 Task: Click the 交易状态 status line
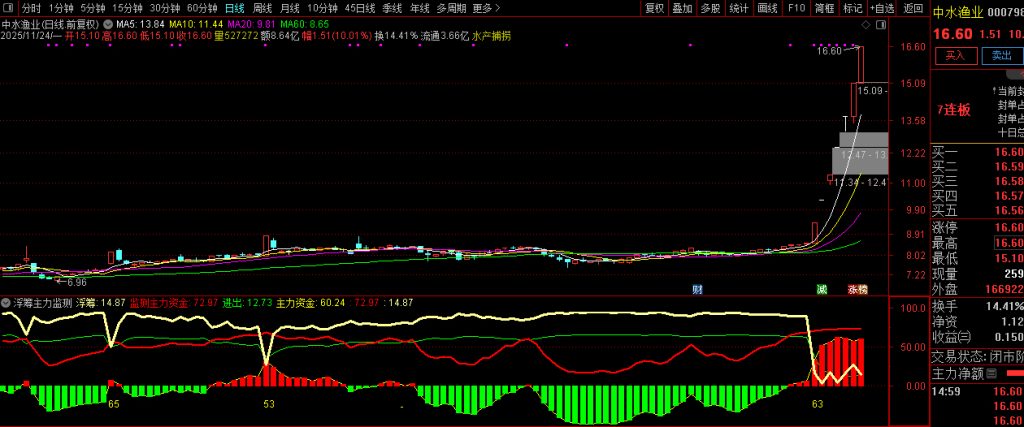coord(978,356)
